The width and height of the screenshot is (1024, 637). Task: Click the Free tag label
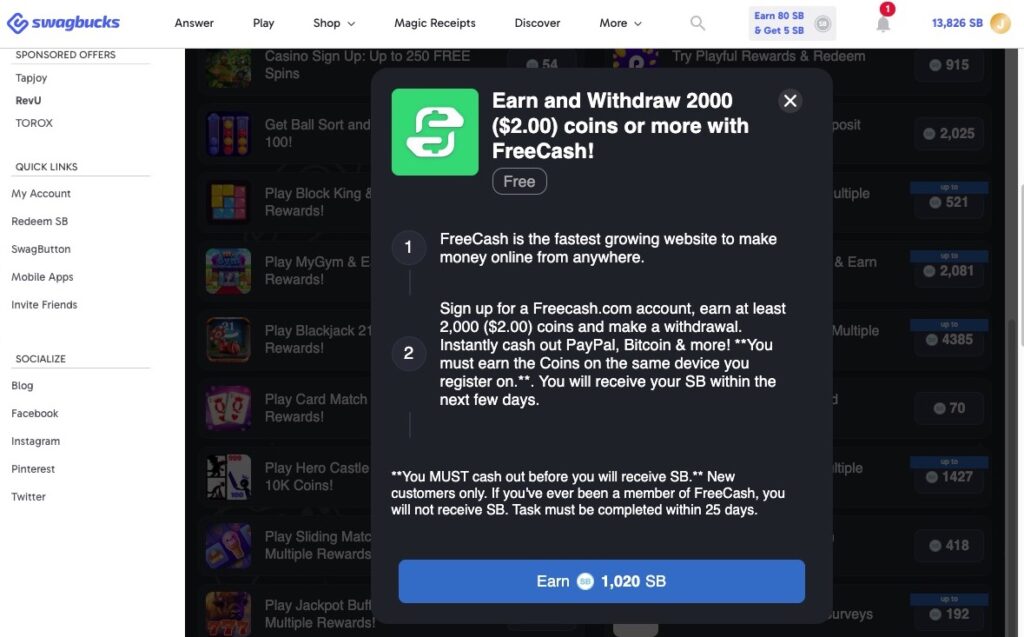(x=519, y=182)
